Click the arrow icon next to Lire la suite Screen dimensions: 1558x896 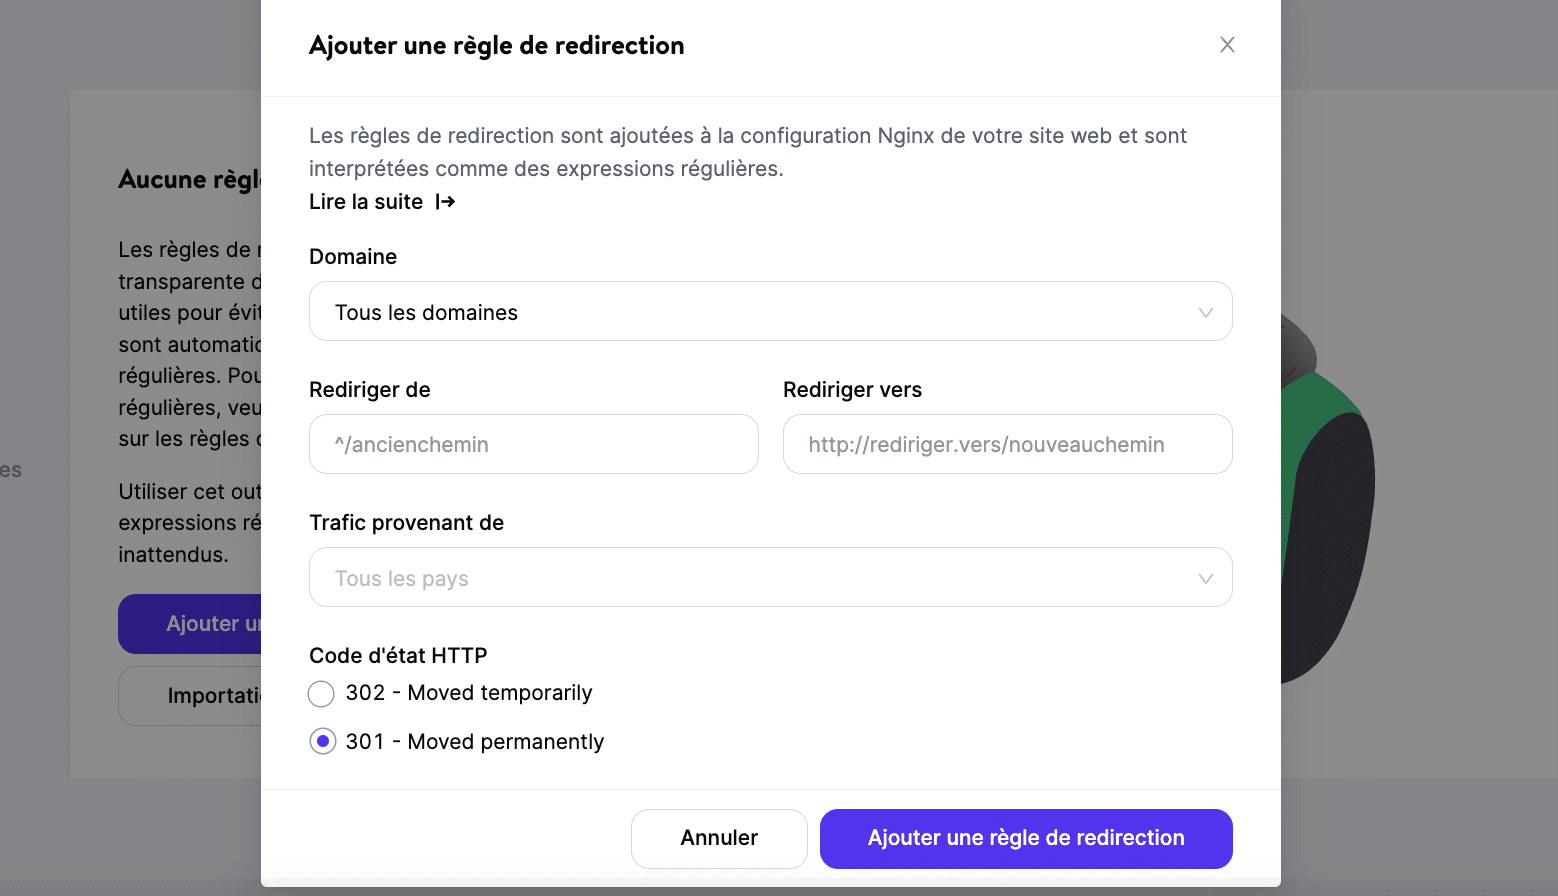point(445,201)
